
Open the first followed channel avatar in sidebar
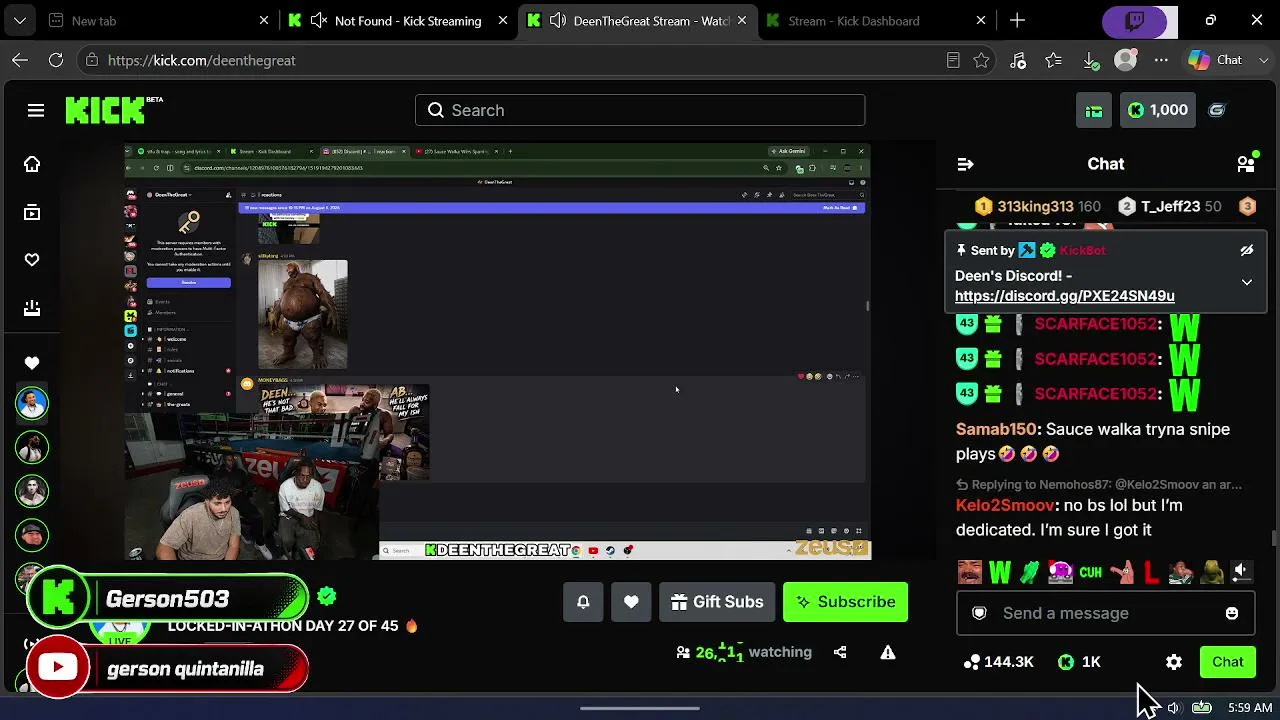(x=32, y=402)
